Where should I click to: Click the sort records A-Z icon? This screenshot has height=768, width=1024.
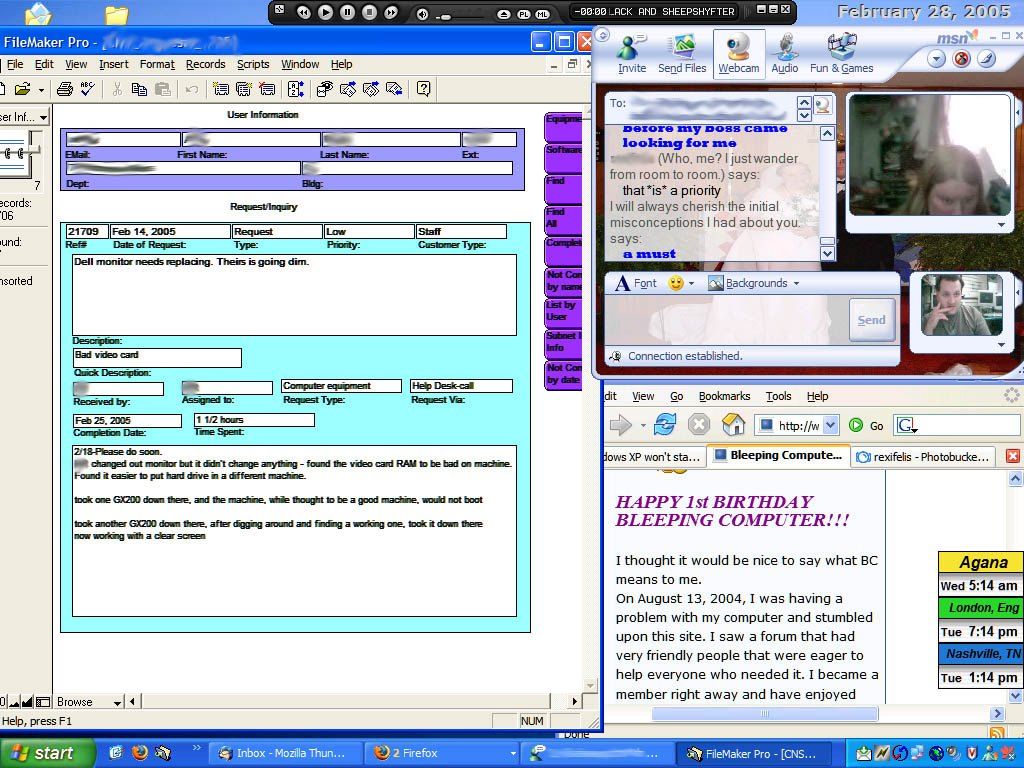click(x=295, y=89)
